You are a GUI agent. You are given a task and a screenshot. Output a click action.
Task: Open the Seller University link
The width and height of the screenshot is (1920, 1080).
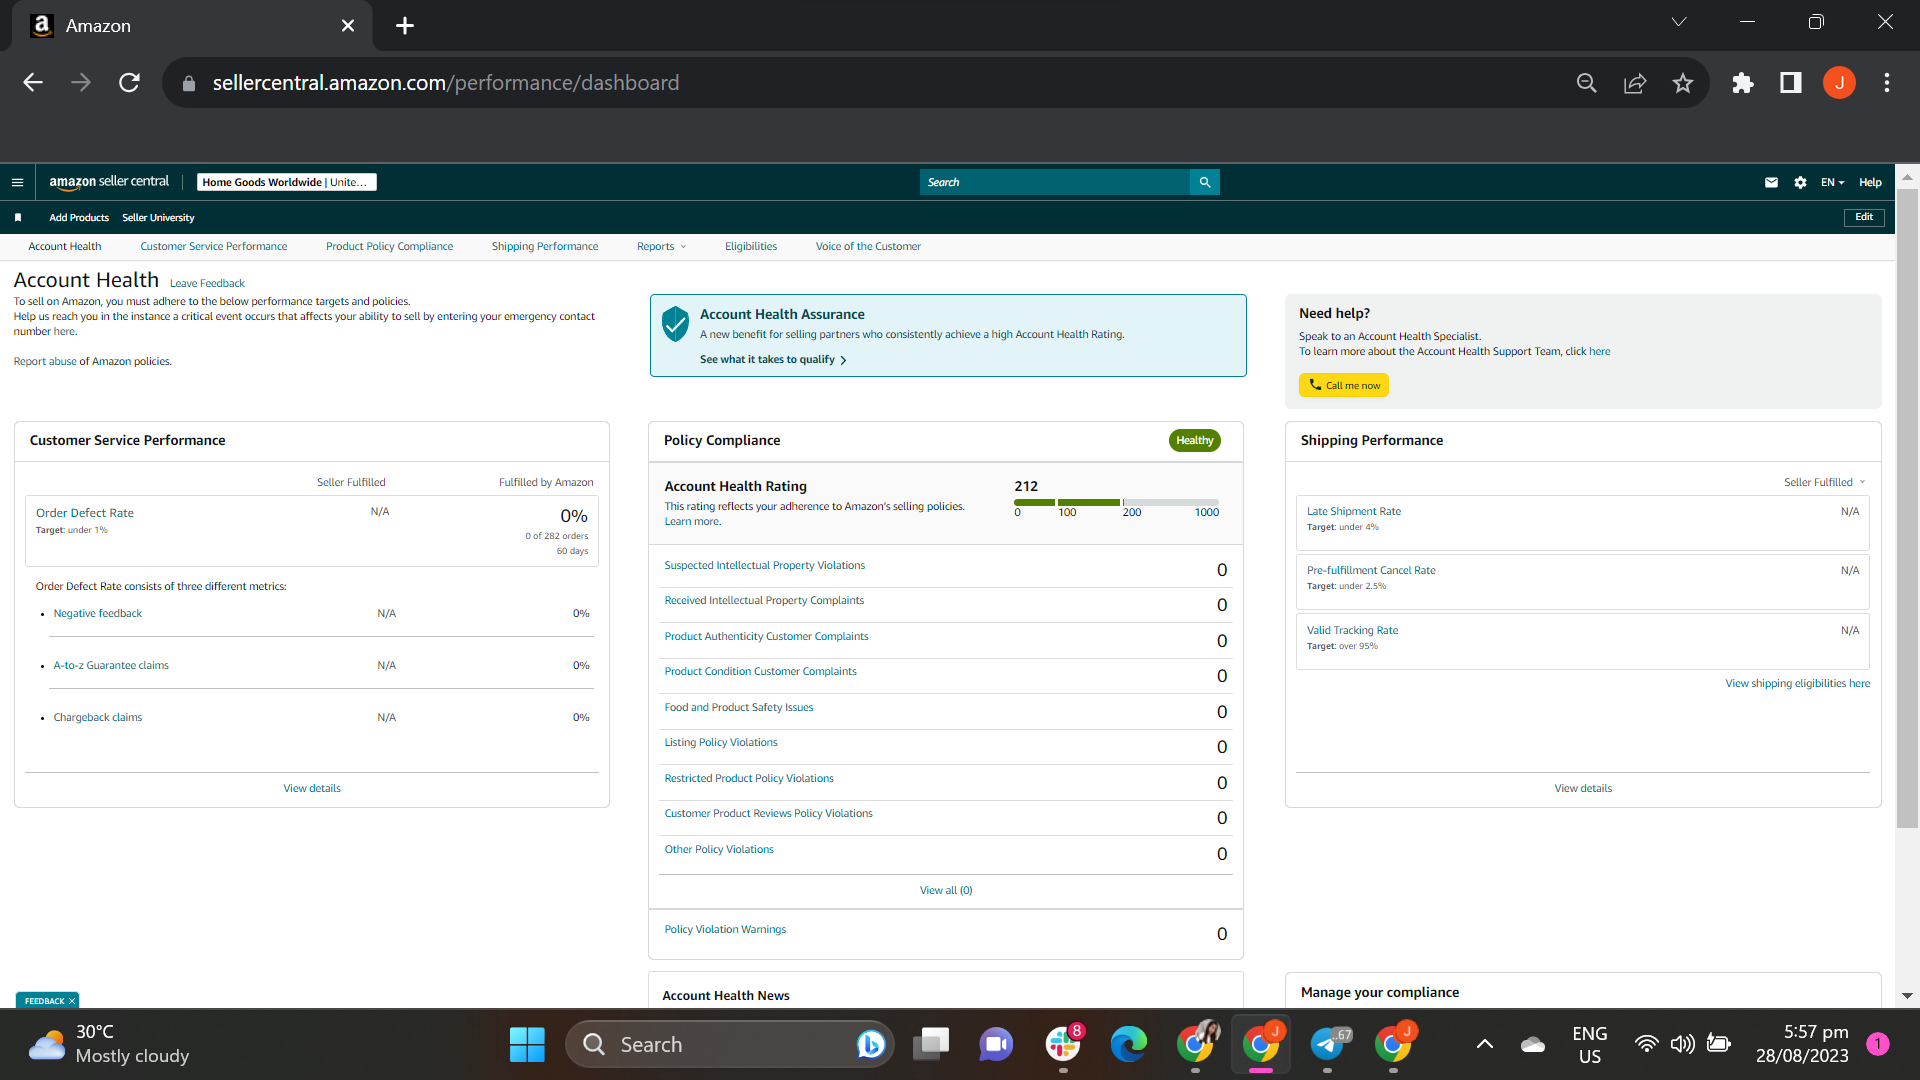point(158,218)
